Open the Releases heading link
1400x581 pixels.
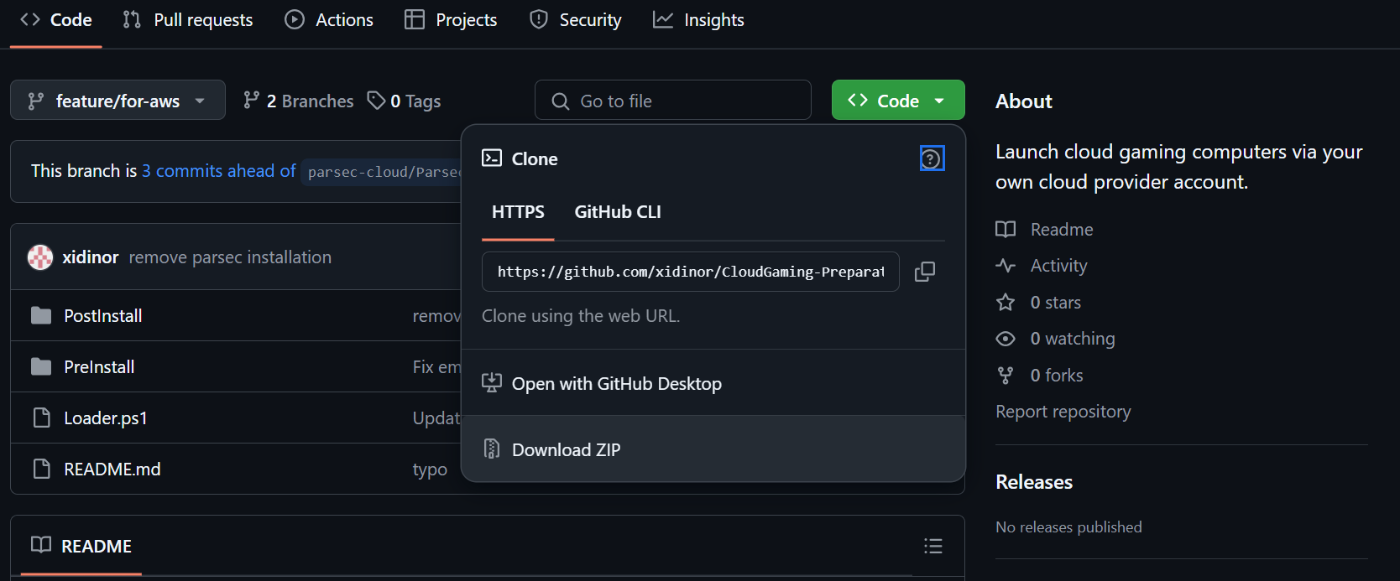[x=1034, y=482]
